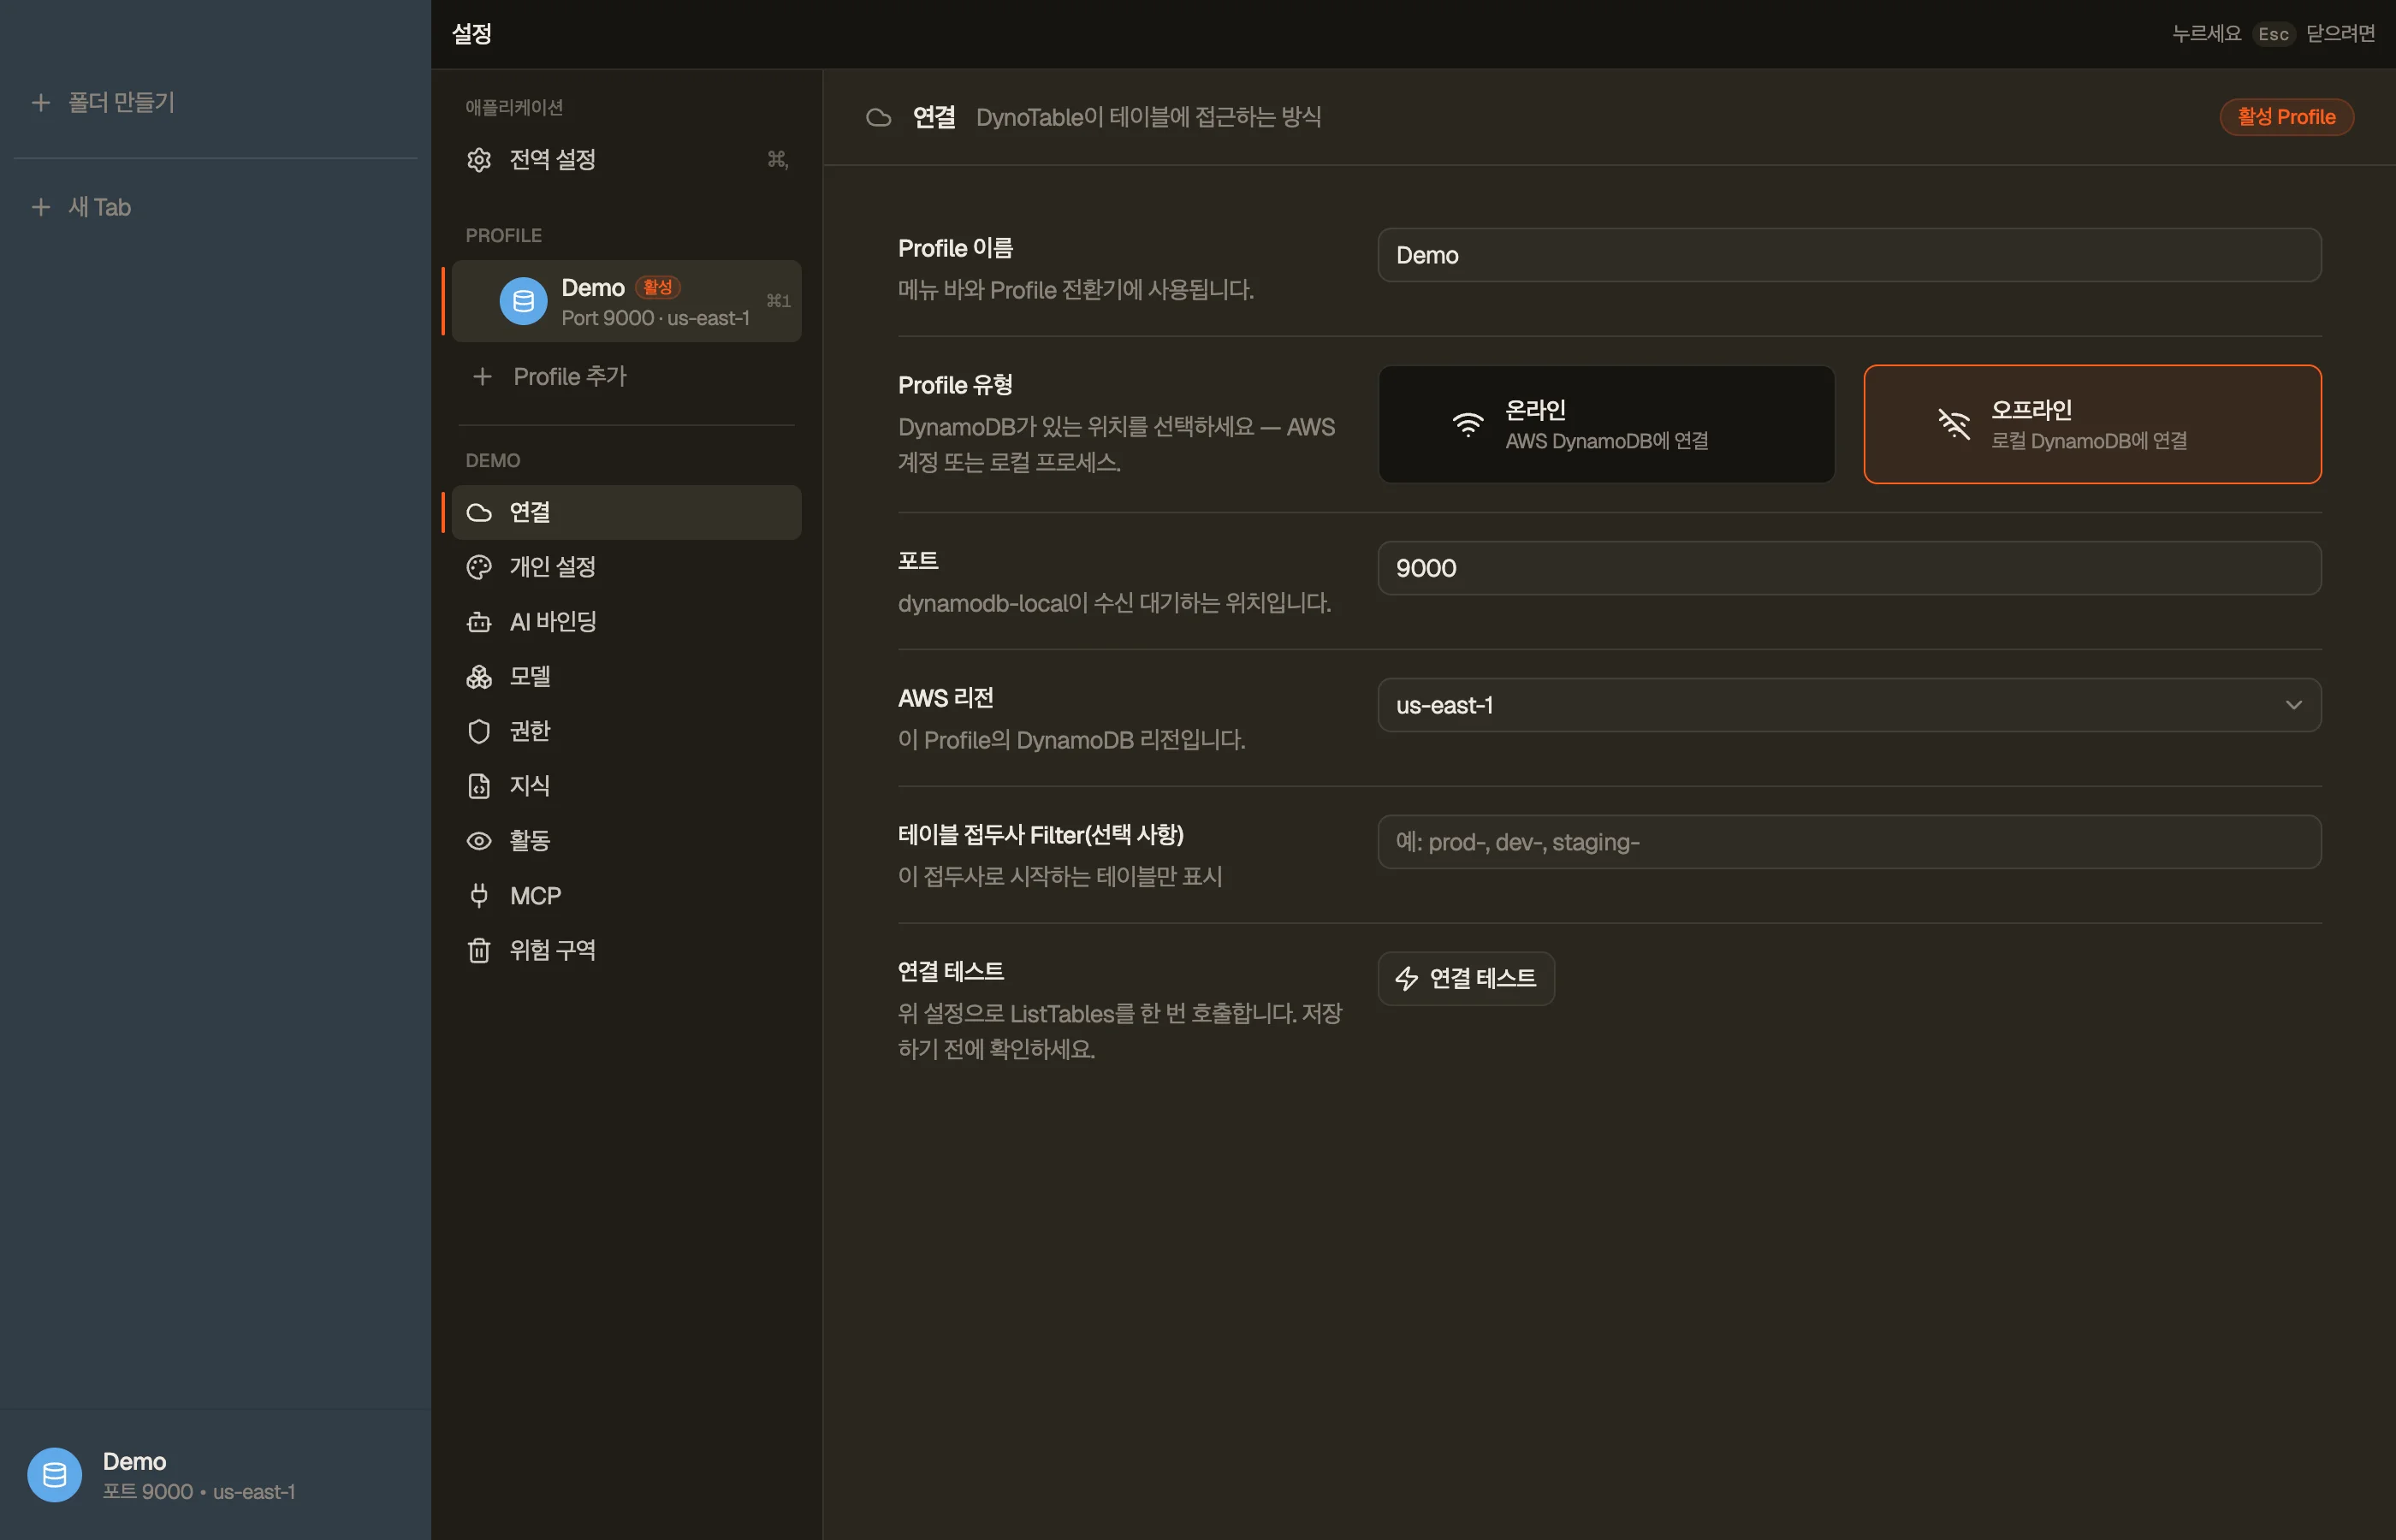Image resolution: width=2396 pixels, height=1540 pixels.
Task: Click Profile 추가 to add a profile
Action: pyautogui.click(x=626, y=377)
